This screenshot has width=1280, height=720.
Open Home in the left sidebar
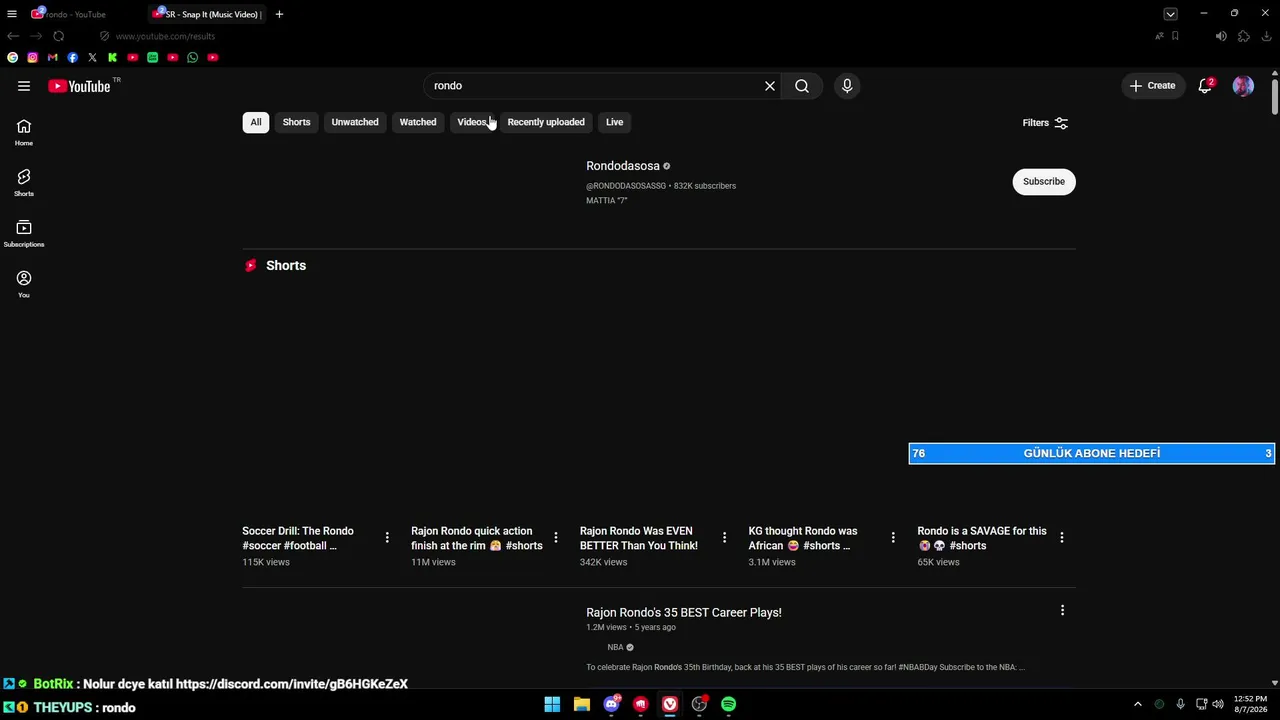[x=24, y=132]
